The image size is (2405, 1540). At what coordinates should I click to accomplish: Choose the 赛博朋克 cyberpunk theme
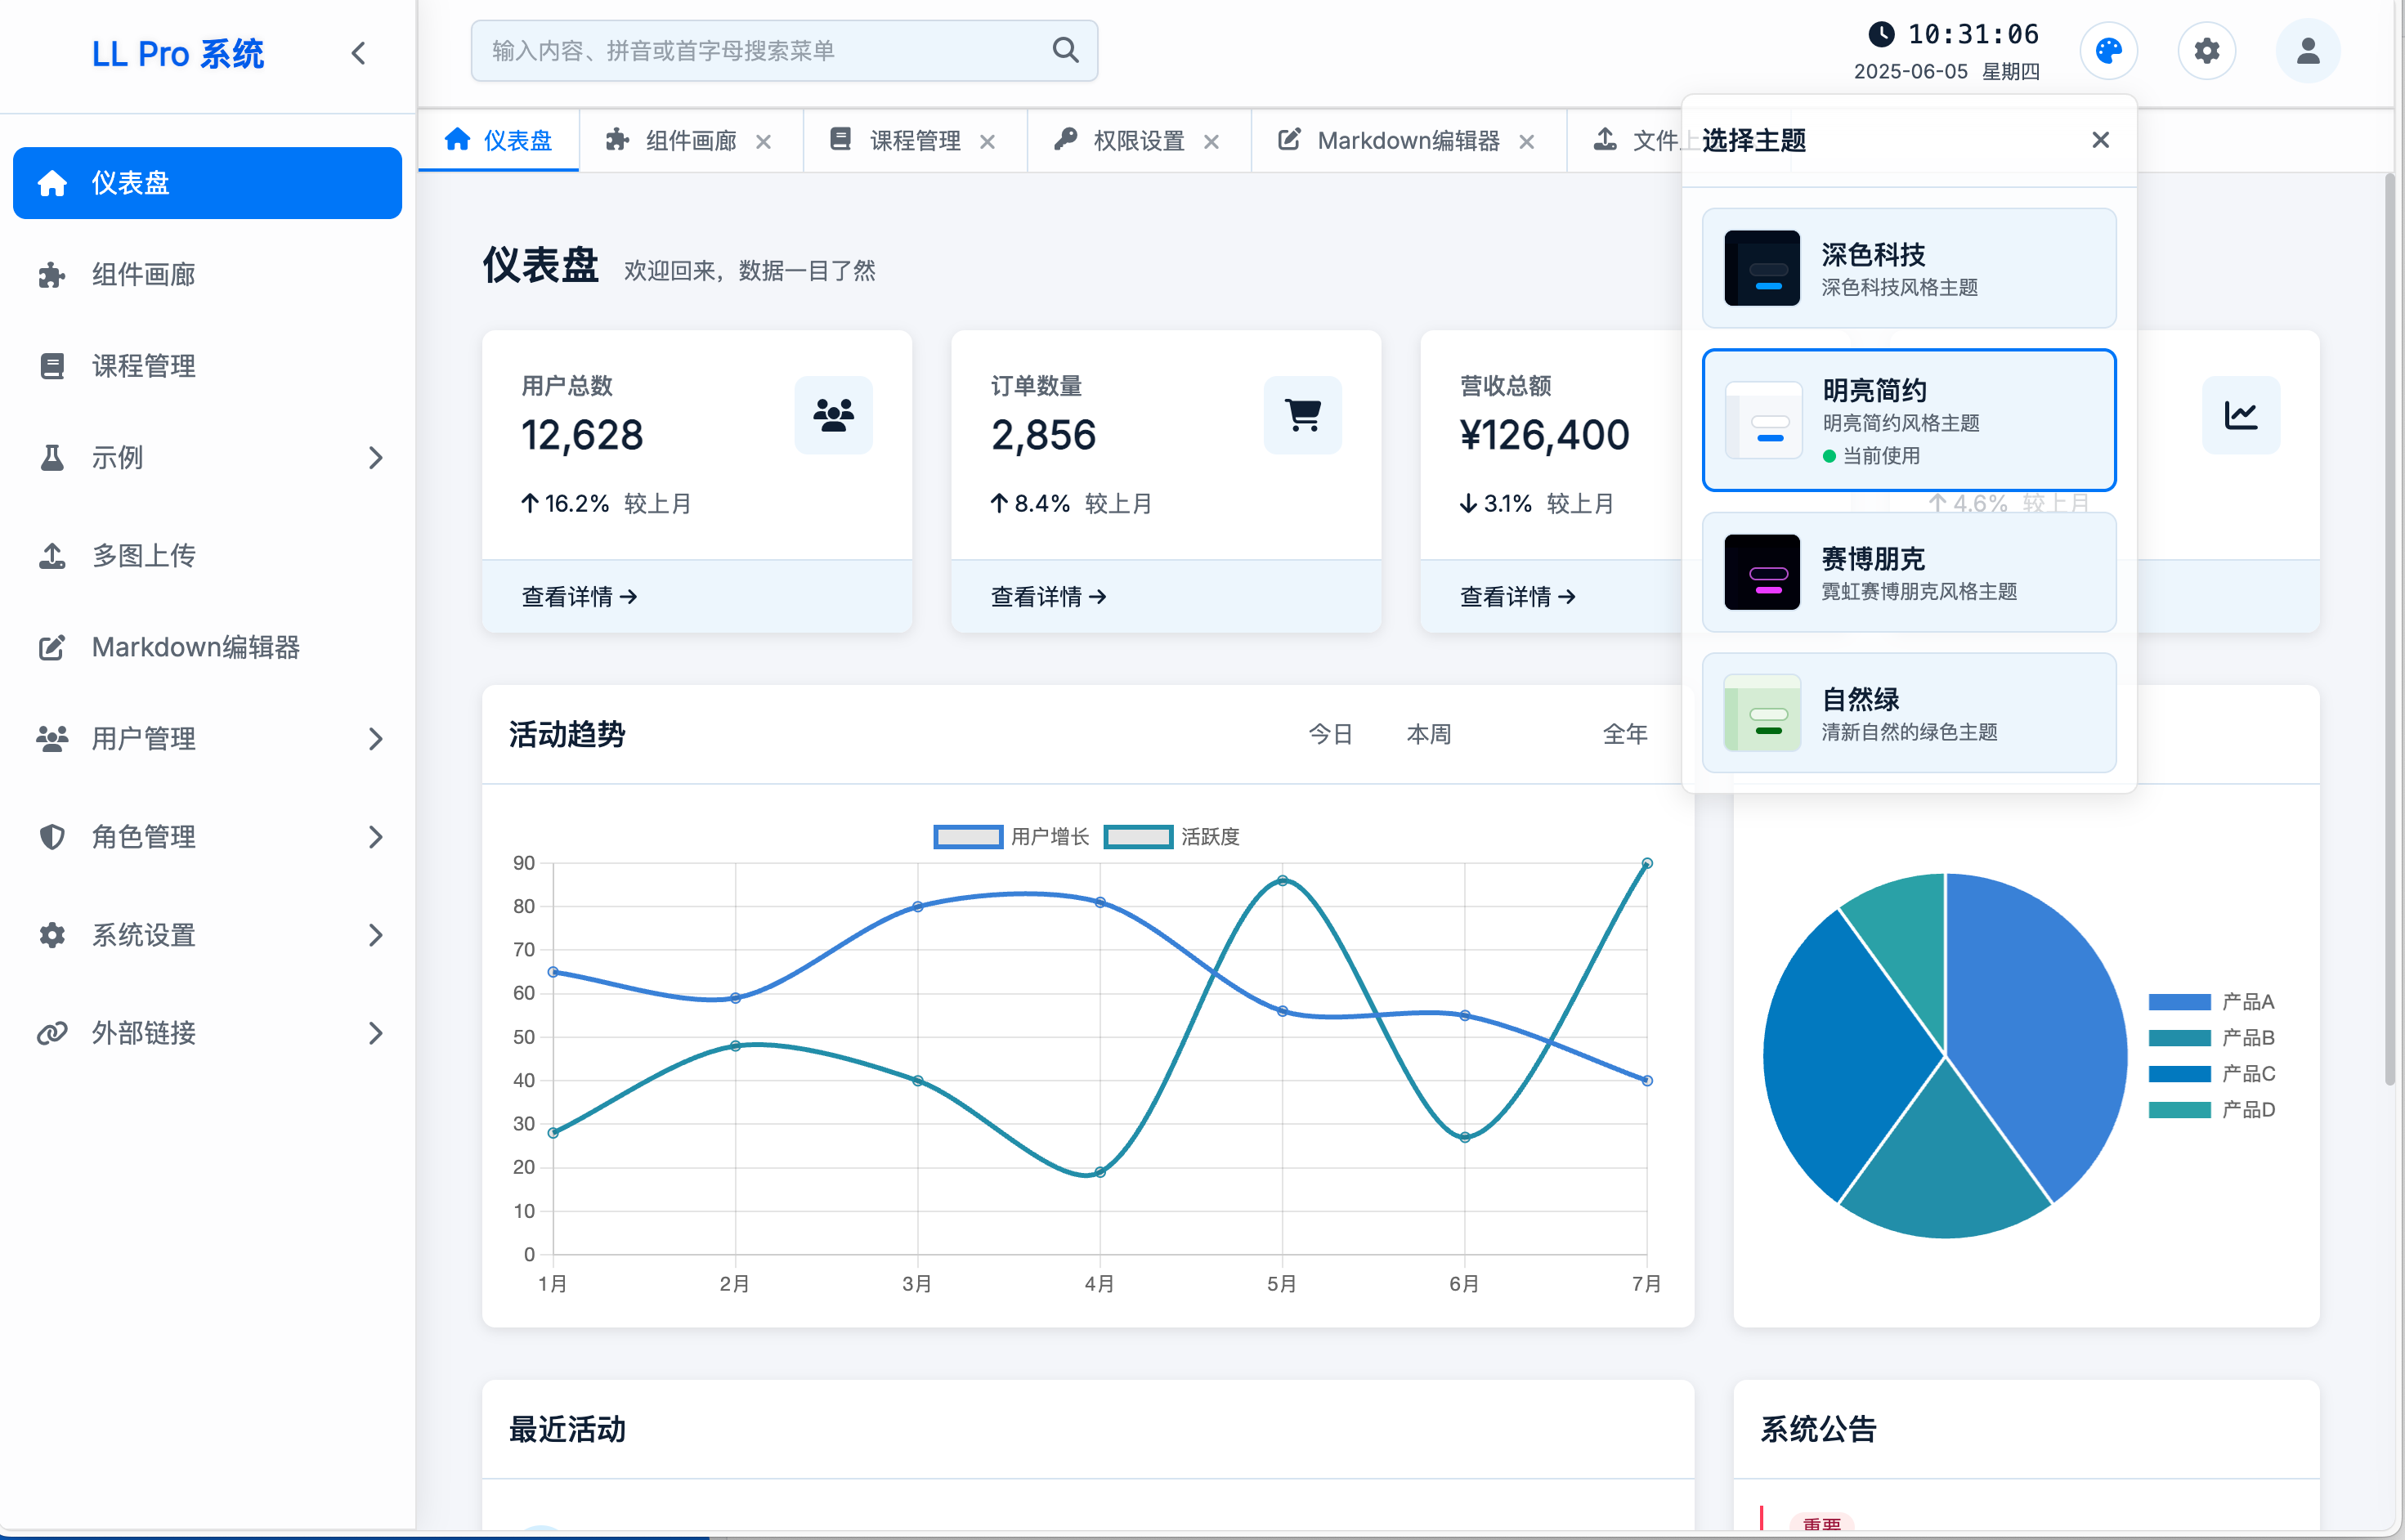pos(1908,572)
